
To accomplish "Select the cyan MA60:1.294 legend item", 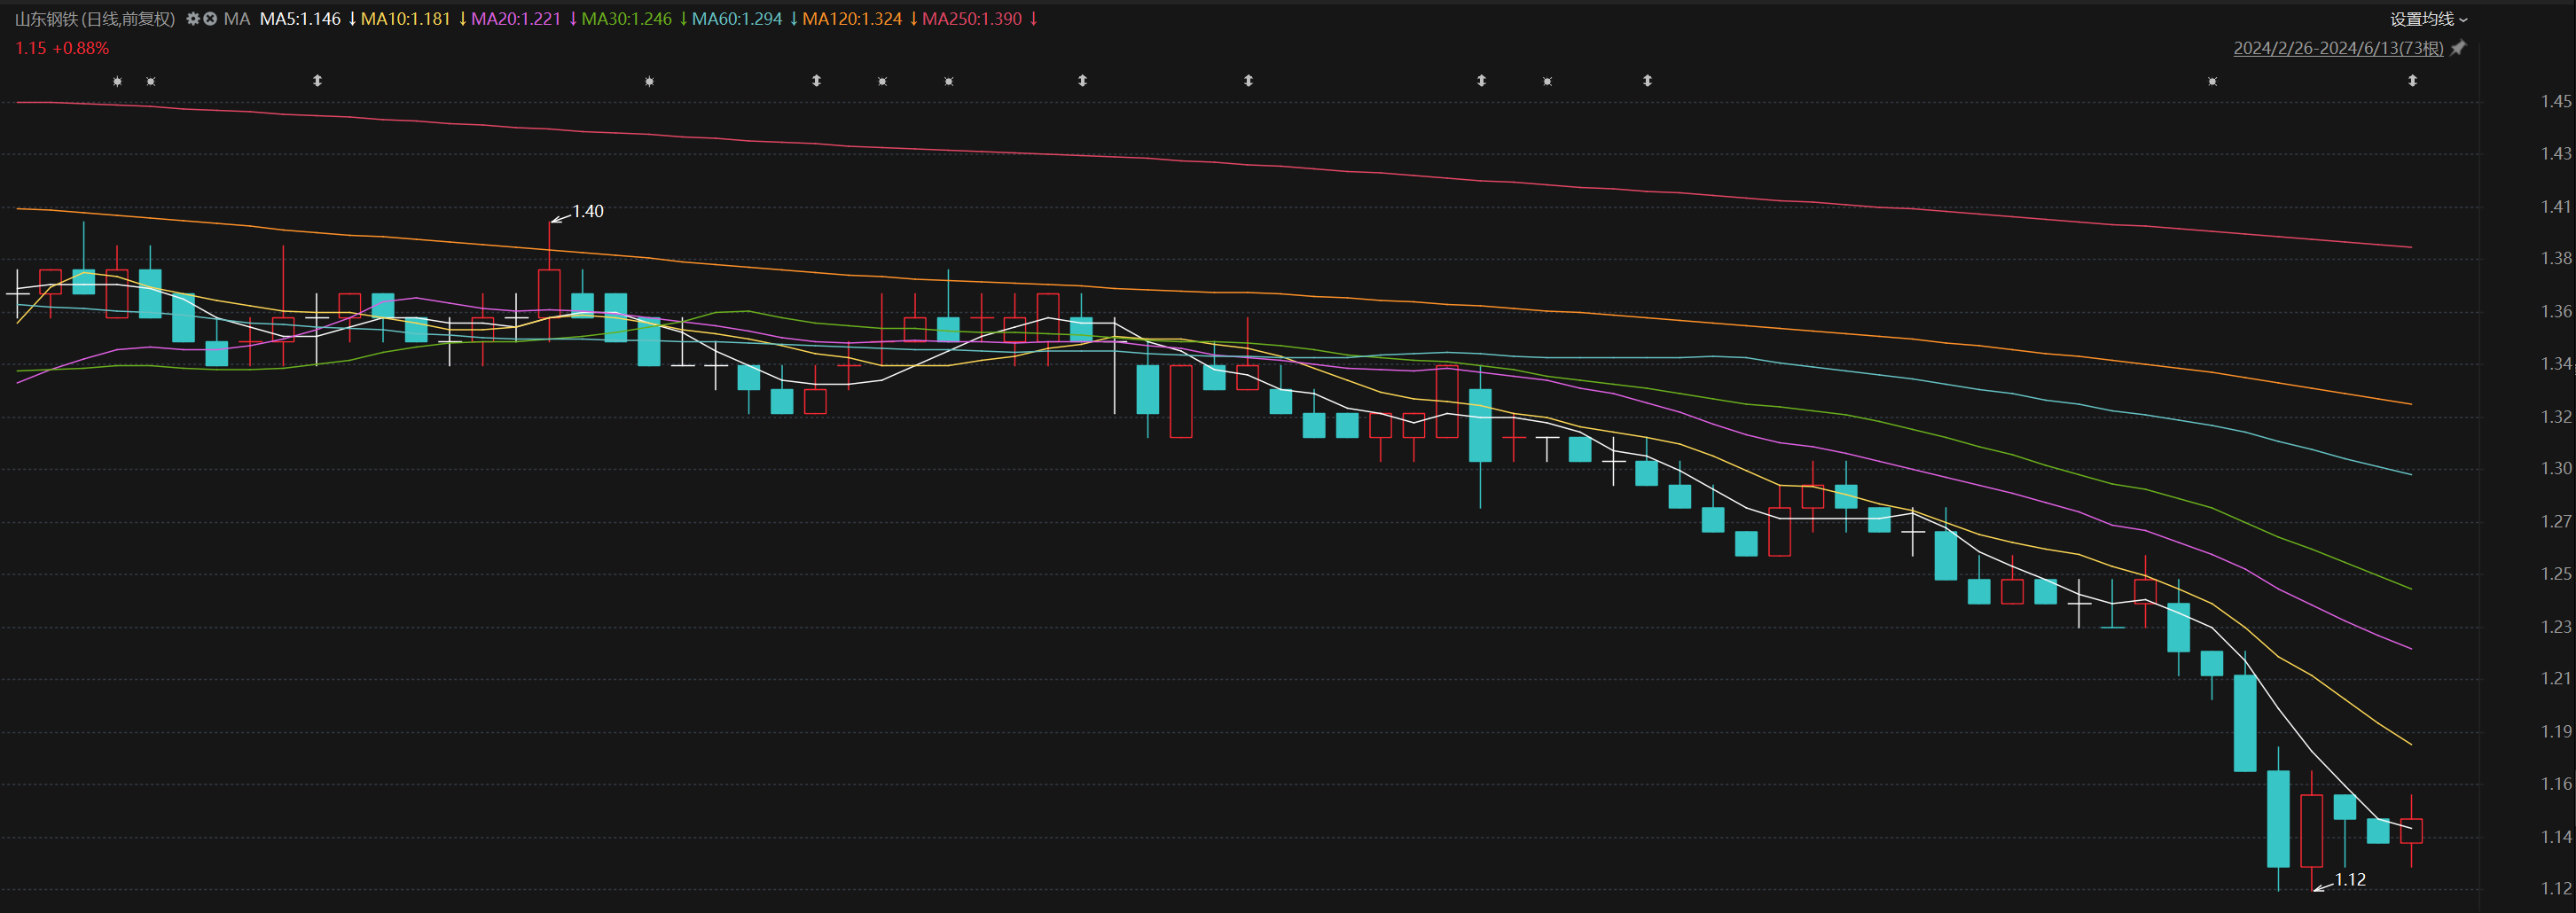I will 736,19.
